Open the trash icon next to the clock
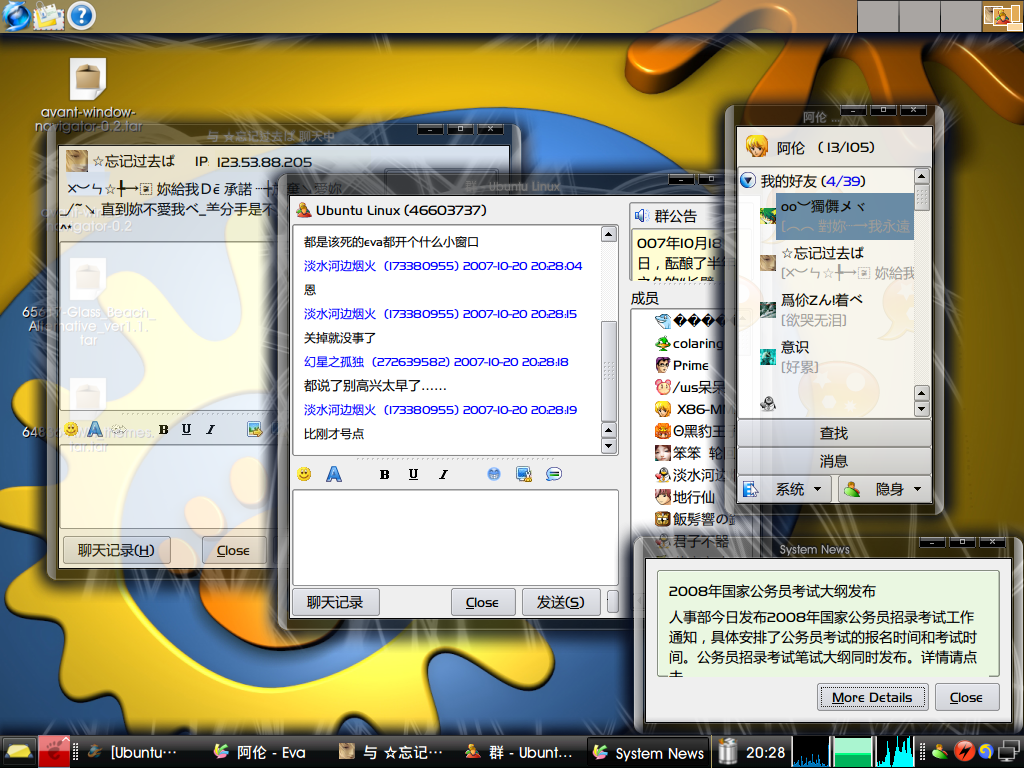Image resolution: width=1024 pixels, height=768 pixels. [727, 752]
